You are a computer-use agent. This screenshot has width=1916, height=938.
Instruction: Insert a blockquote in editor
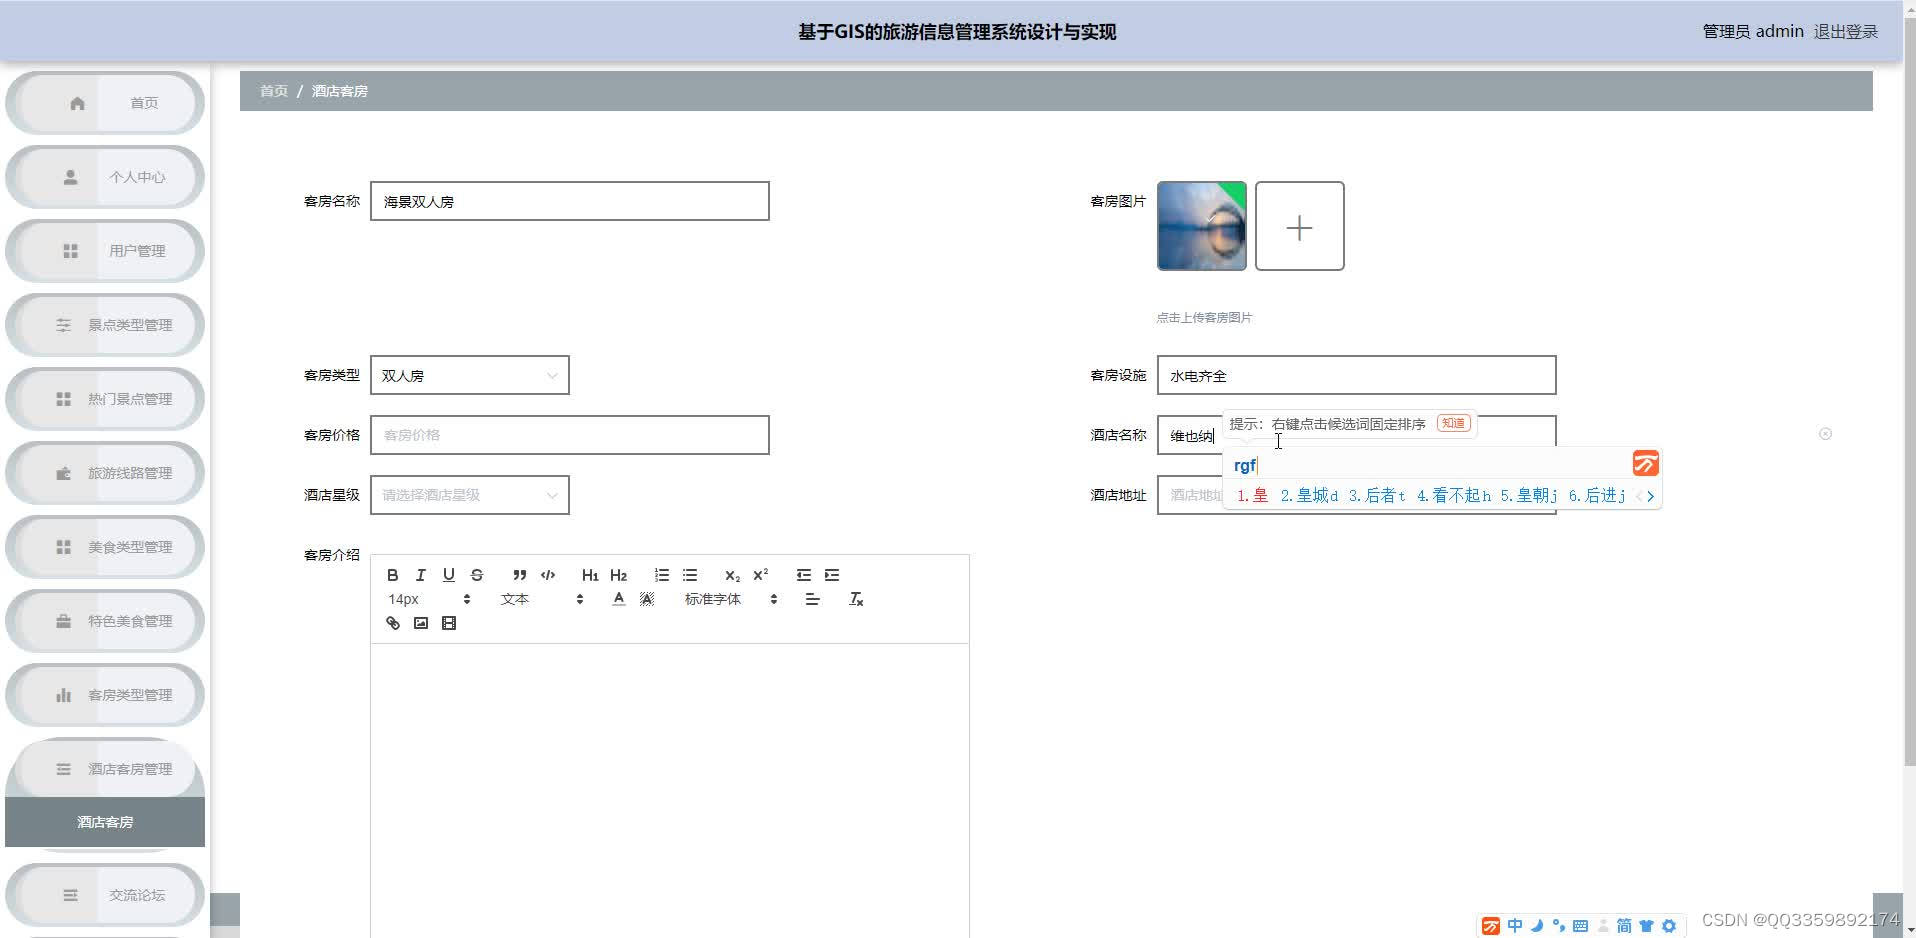click(x=519, y=575)
